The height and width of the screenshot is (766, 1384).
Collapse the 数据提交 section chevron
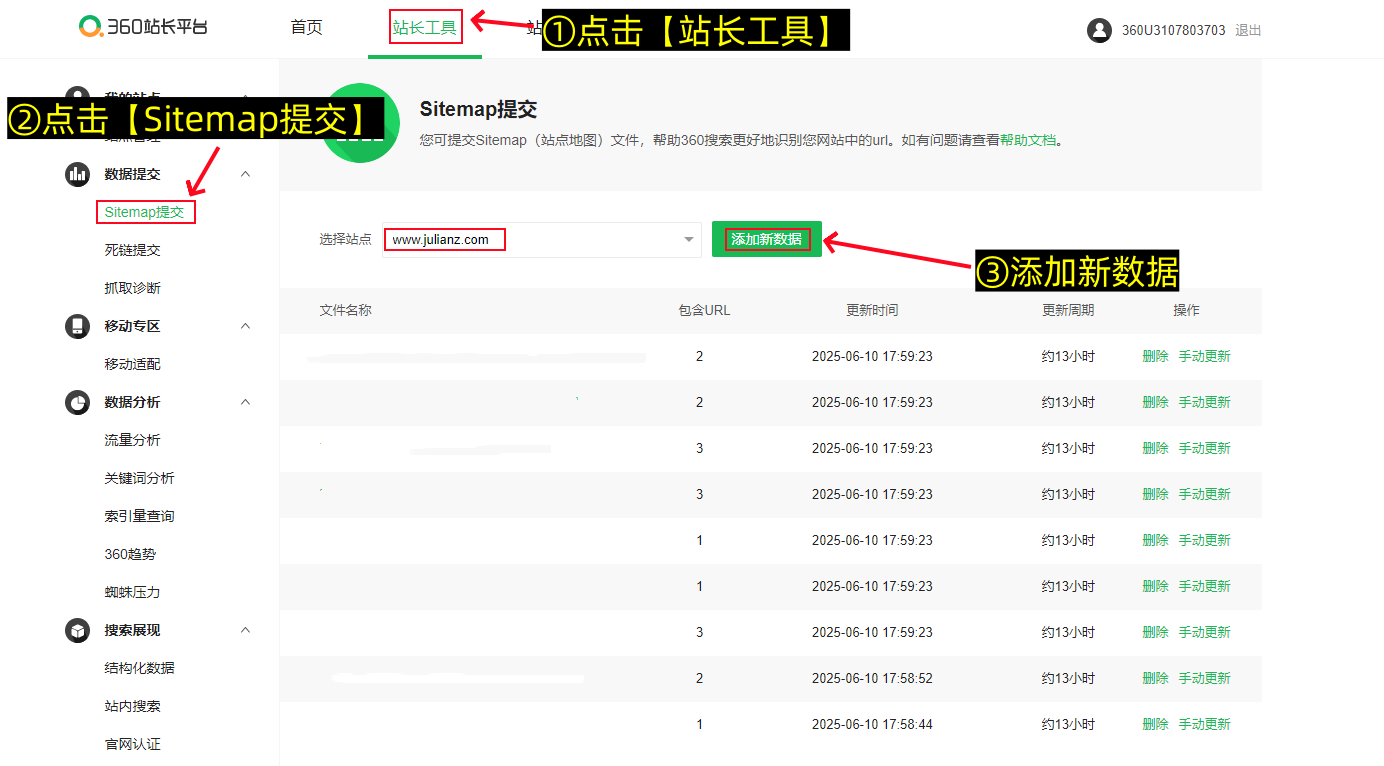[x=246, y=173]
